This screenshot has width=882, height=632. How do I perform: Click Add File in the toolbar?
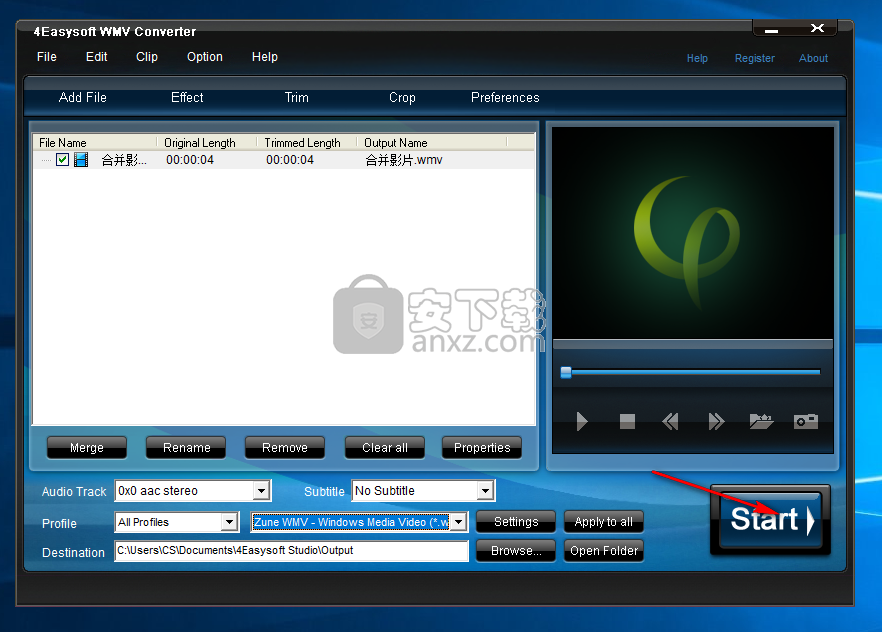(x=83, y=97)
